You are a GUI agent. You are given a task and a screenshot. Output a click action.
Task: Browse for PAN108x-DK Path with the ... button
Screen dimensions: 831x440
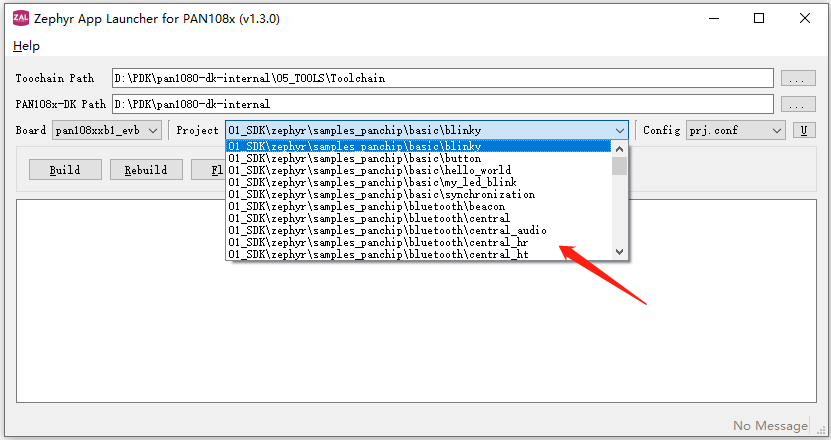point(798,104)
